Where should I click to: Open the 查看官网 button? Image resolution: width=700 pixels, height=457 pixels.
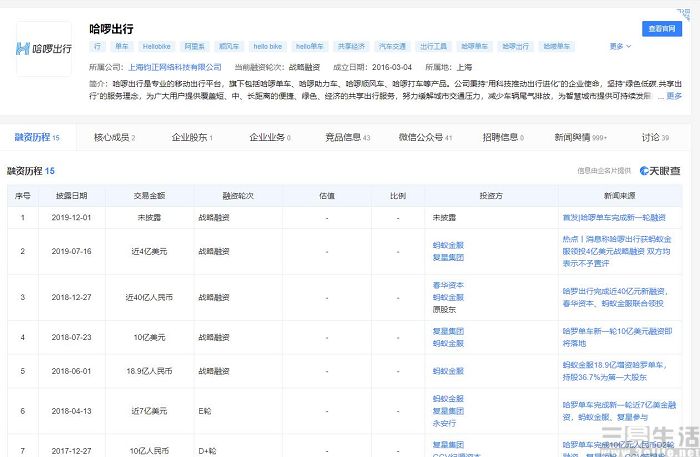[662, 29]
